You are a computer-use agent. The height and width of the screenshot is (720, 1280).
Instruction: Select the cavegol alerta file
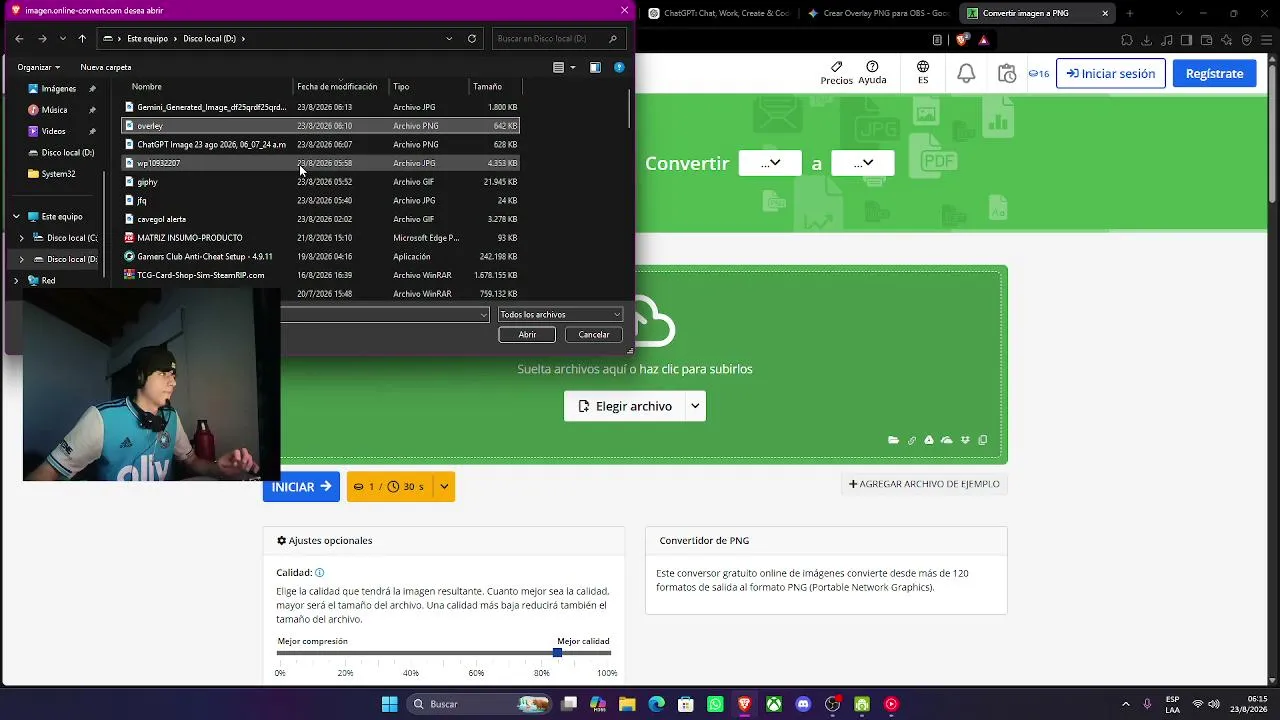tap(320, 219)
